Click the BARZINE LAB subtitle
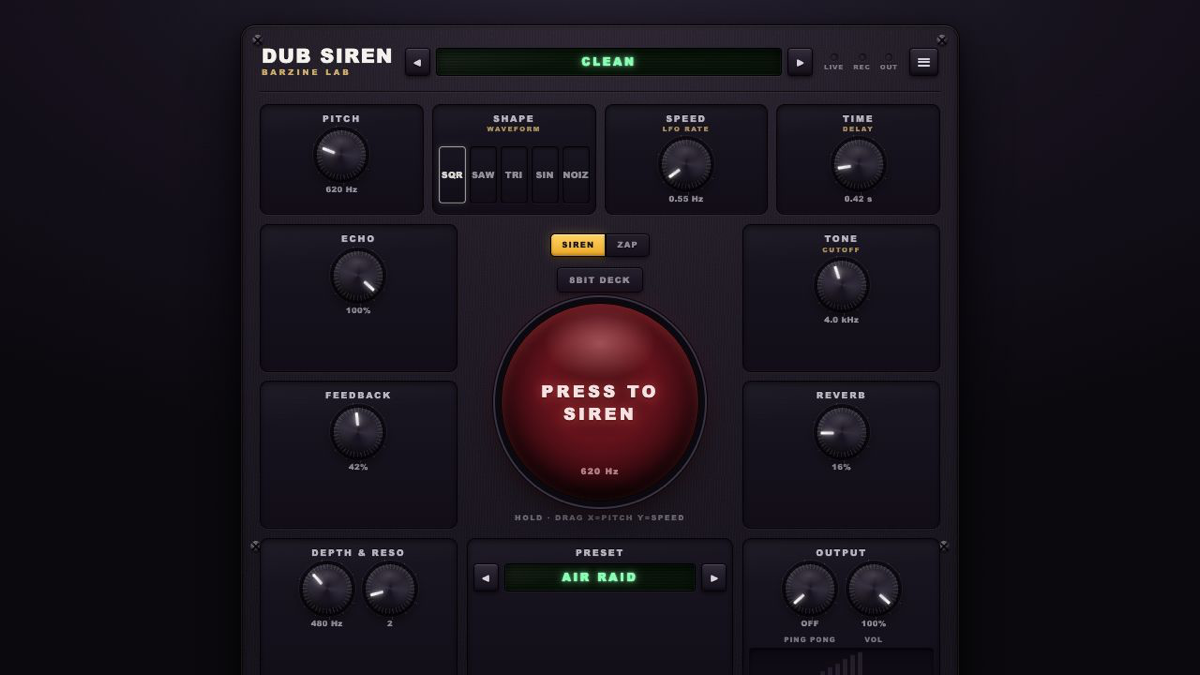This screenshot has height=675, width=1200. tap(306, 73)
